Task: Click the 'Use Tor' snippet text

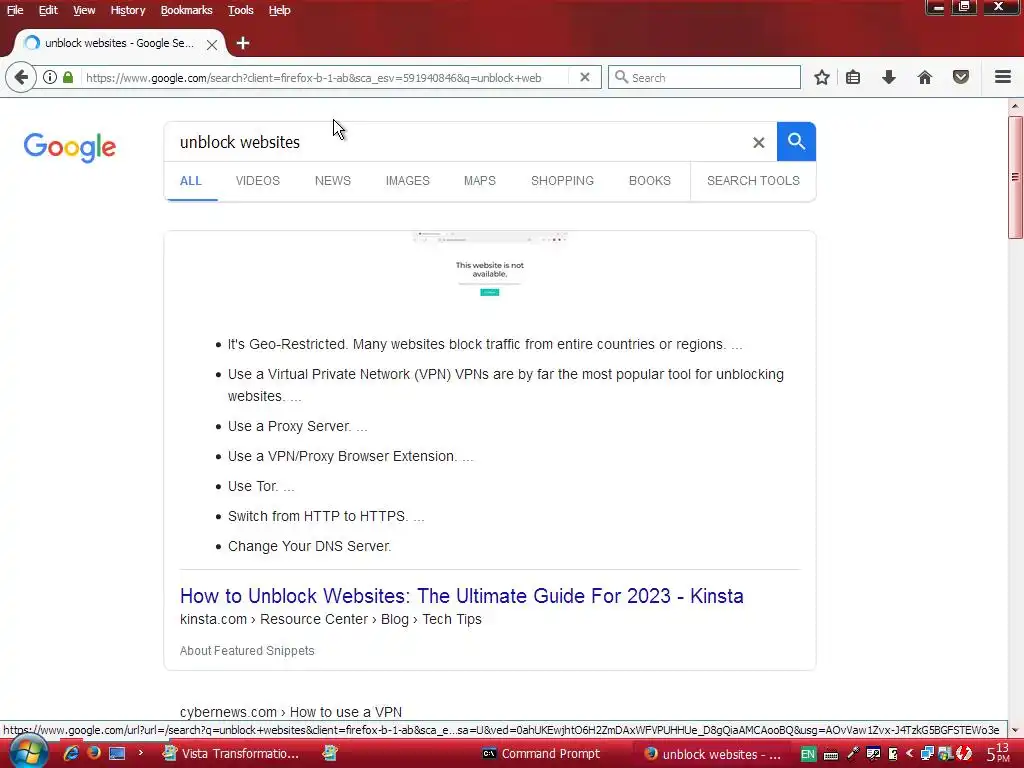Action: coord(261,486)
